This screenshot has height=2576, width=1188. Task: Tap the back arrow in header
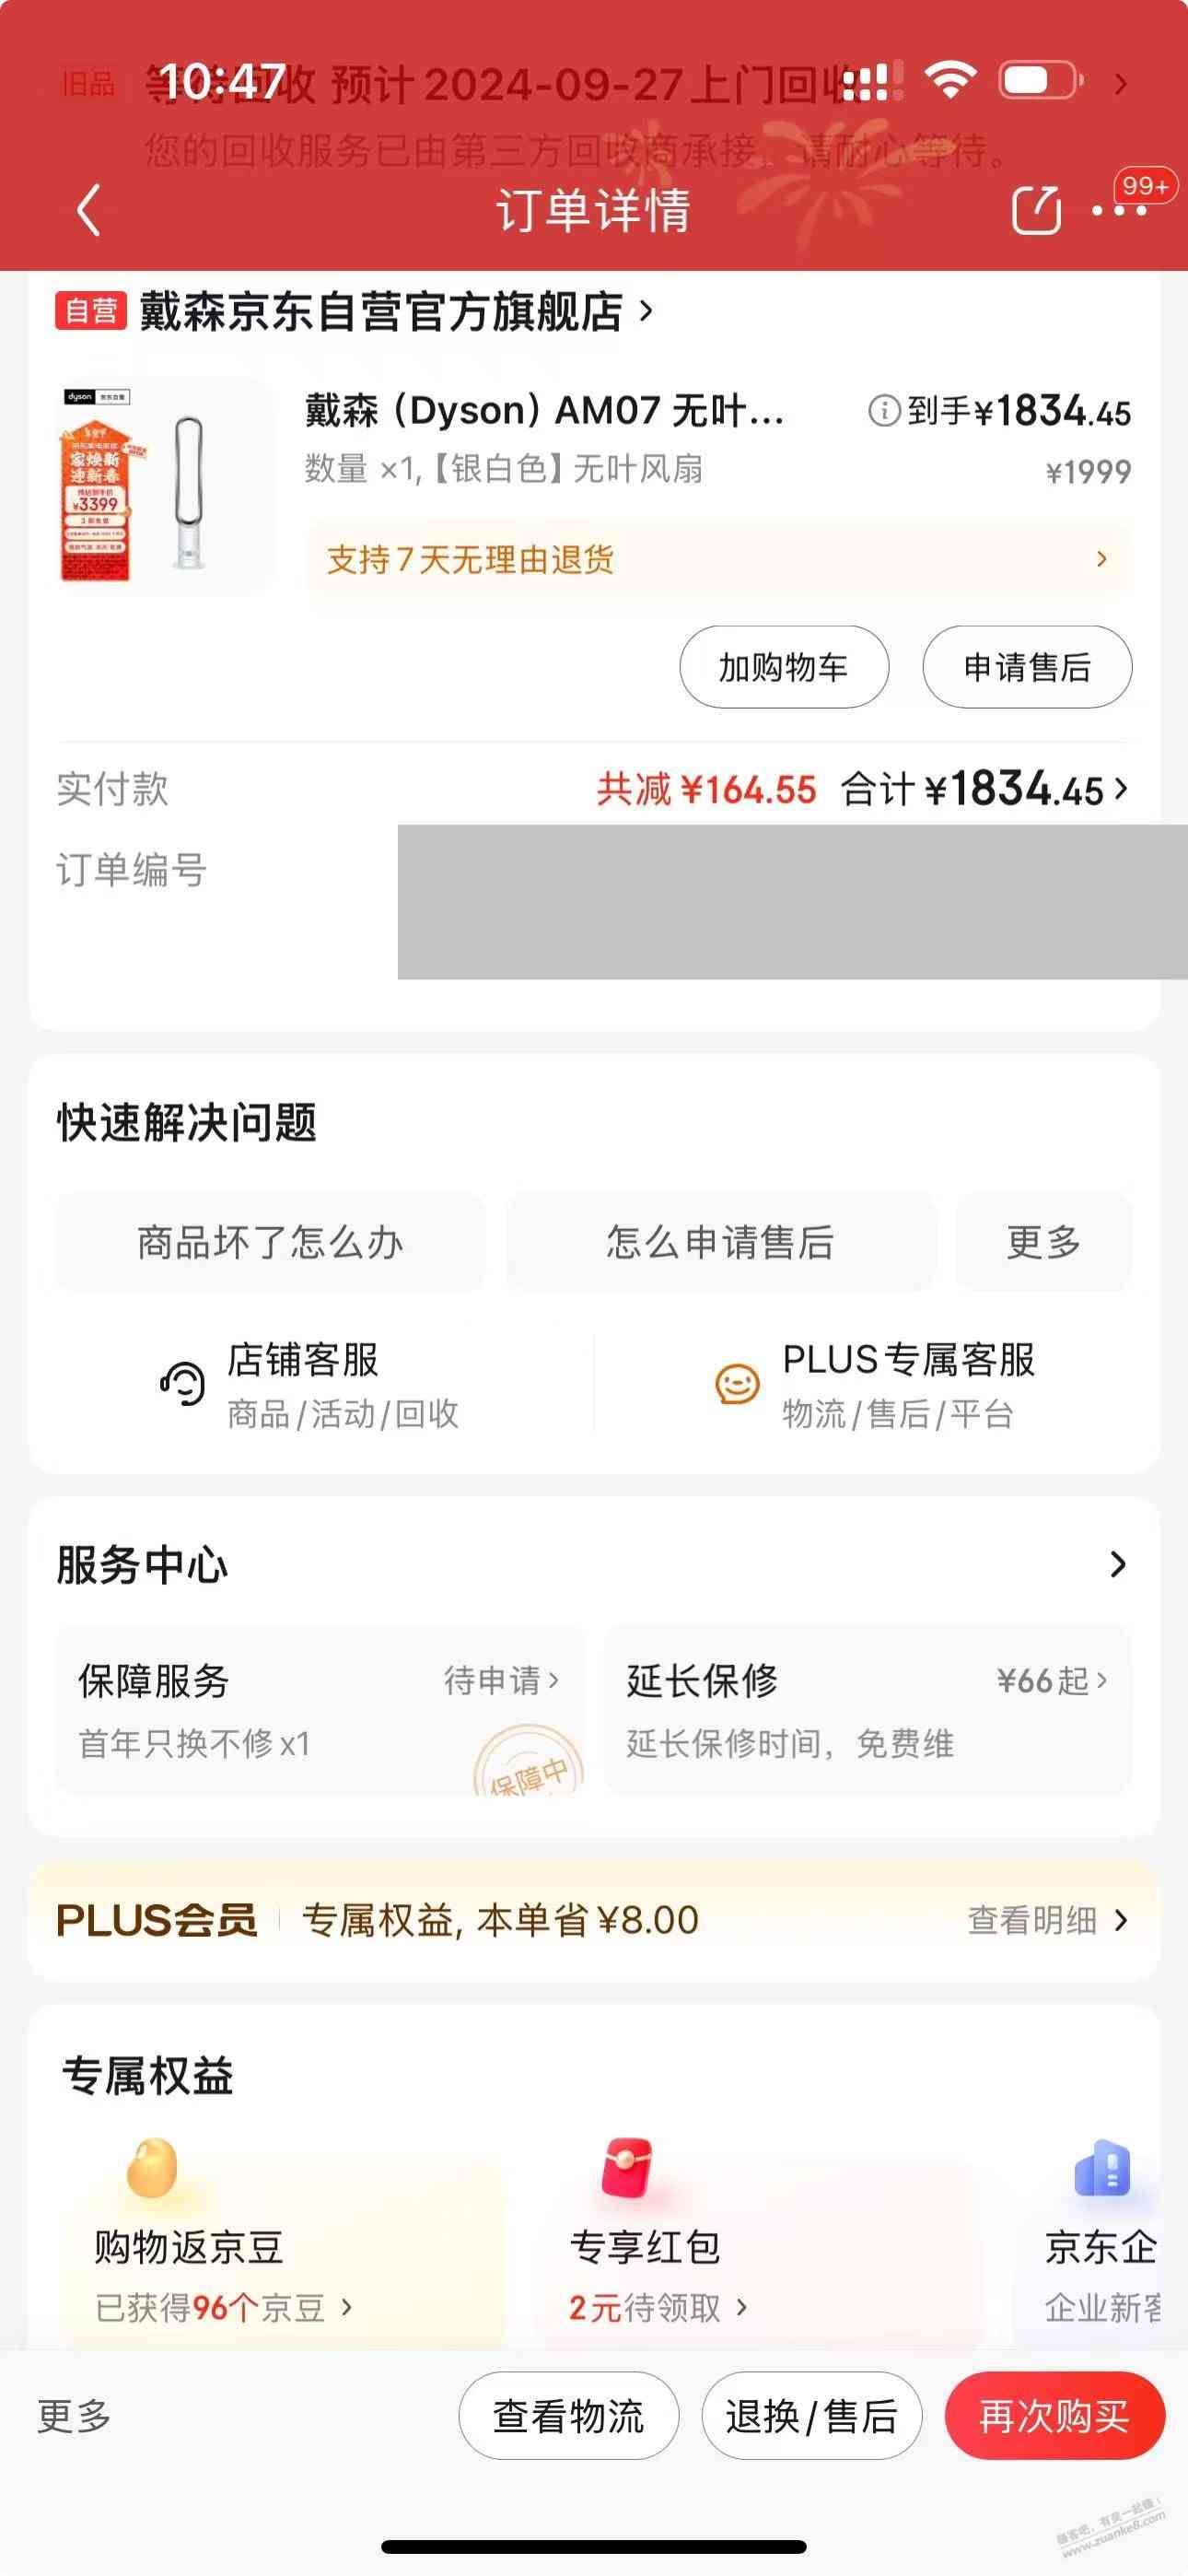point(89,210)
